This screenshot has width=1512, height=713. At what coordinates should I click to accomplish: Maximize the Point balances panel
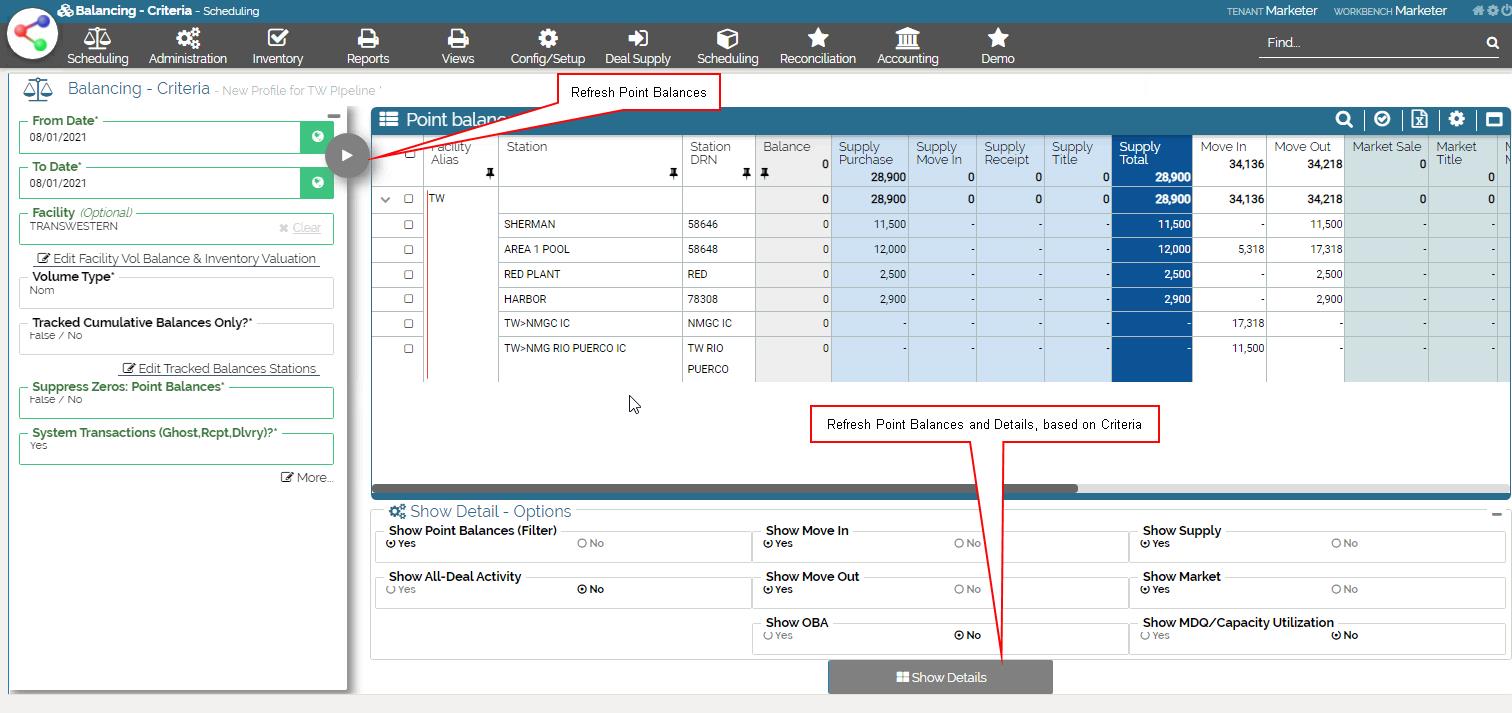tap(1494, 120)
